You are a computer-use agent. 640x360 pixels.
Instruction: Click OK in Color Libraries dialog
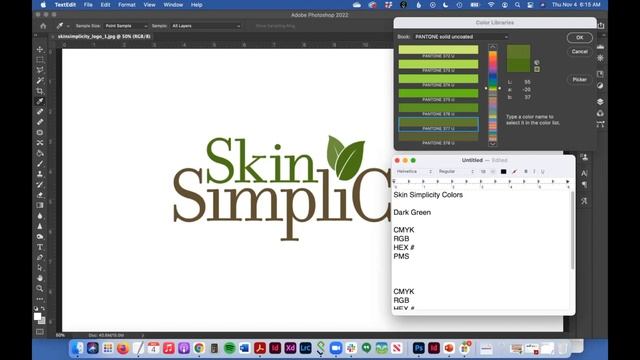580,38
